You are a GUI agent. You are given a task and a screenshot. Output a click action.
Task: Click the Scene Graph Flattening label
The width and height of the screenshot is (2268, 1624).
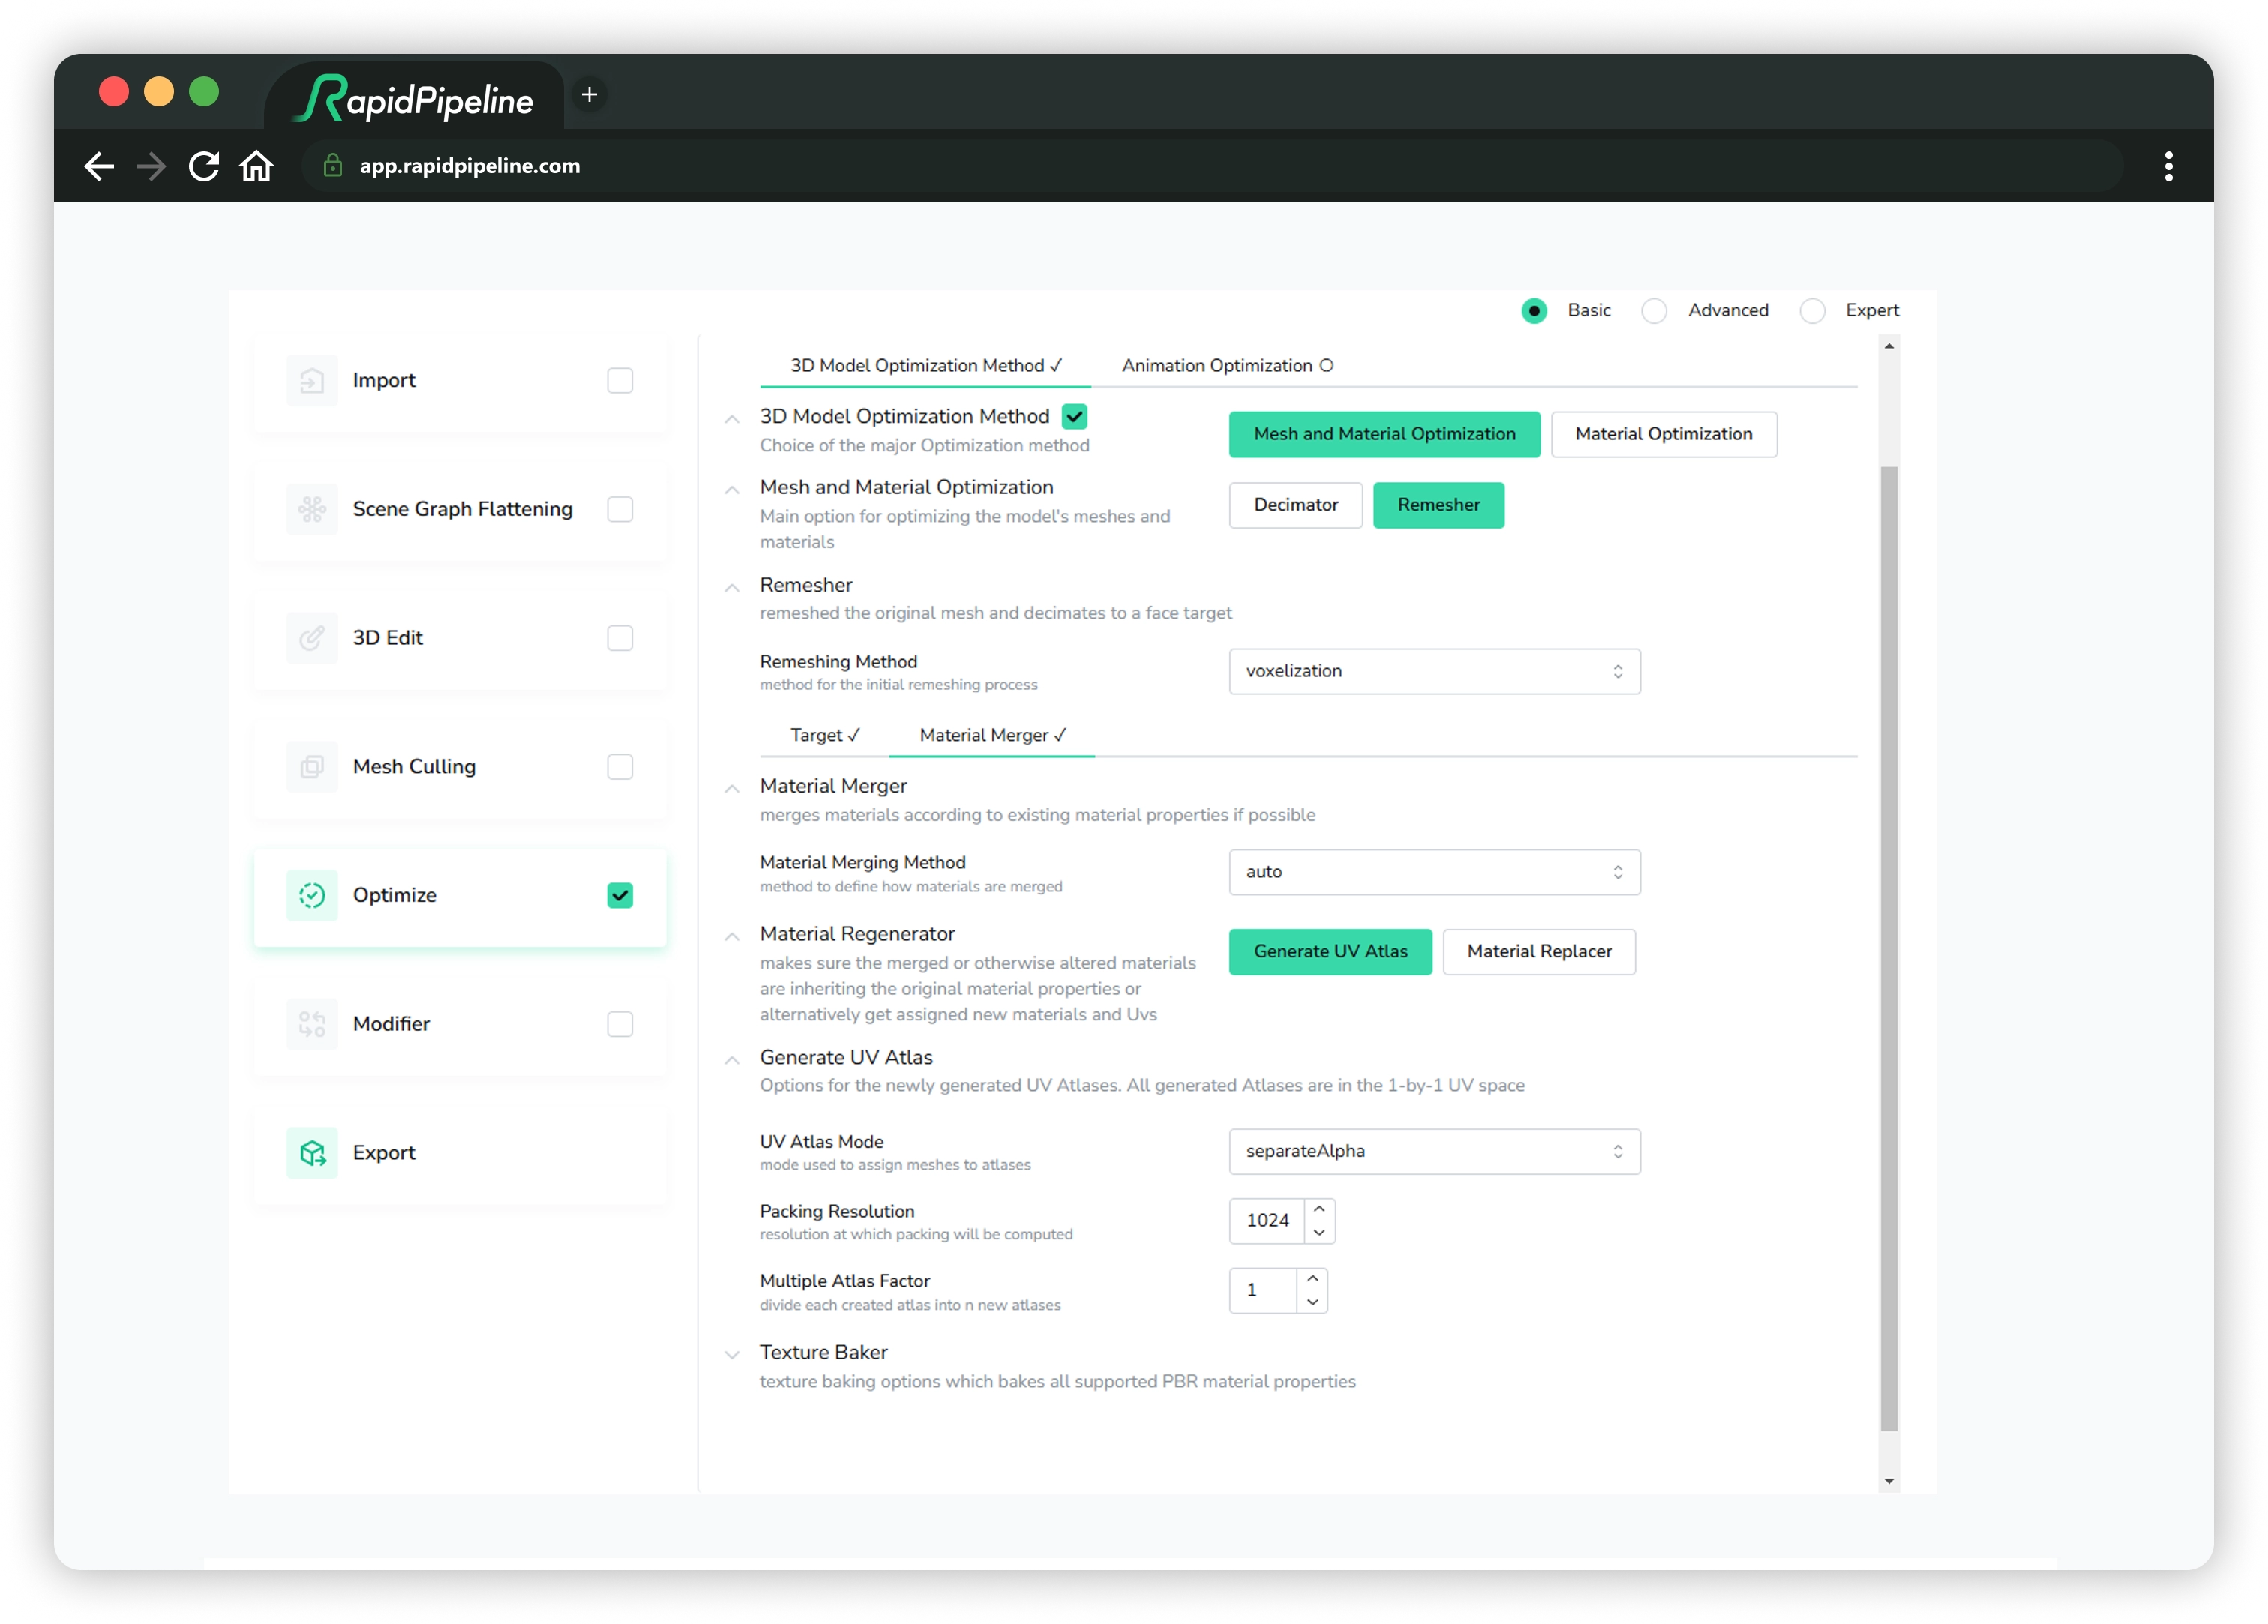click(462, 509)
